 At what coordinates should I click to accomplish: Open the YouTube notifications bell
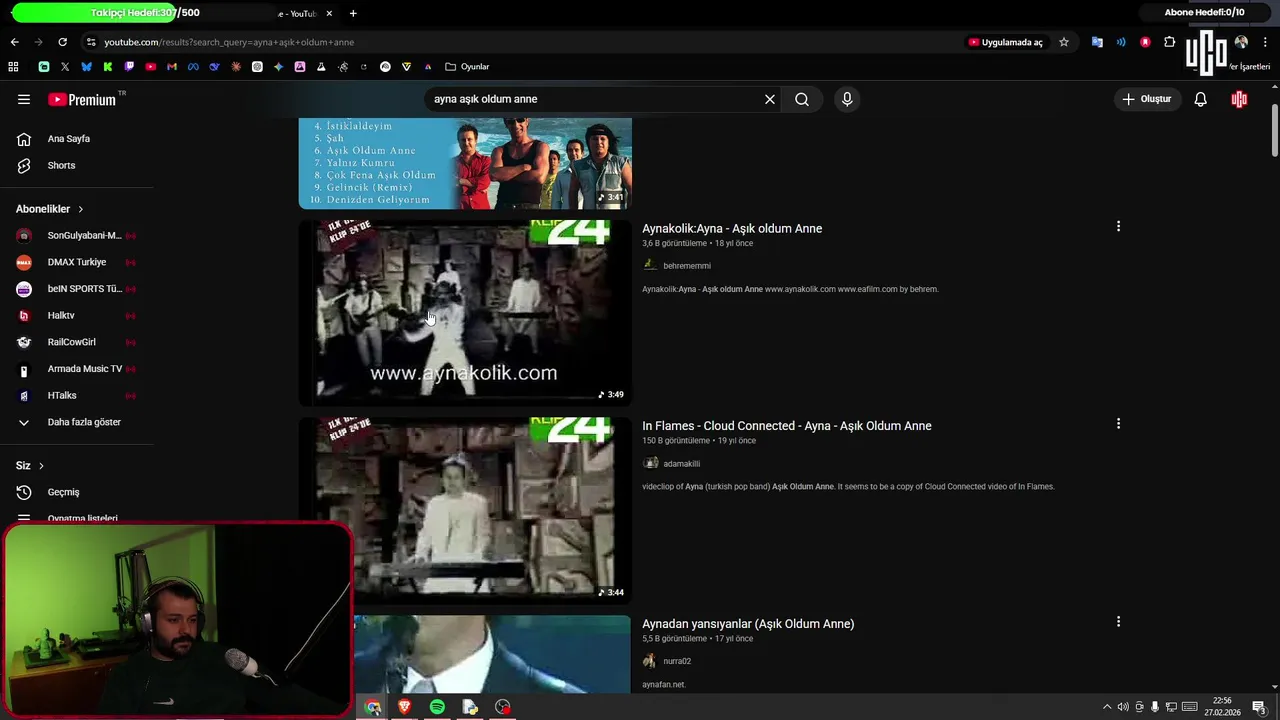[1200, 99]
